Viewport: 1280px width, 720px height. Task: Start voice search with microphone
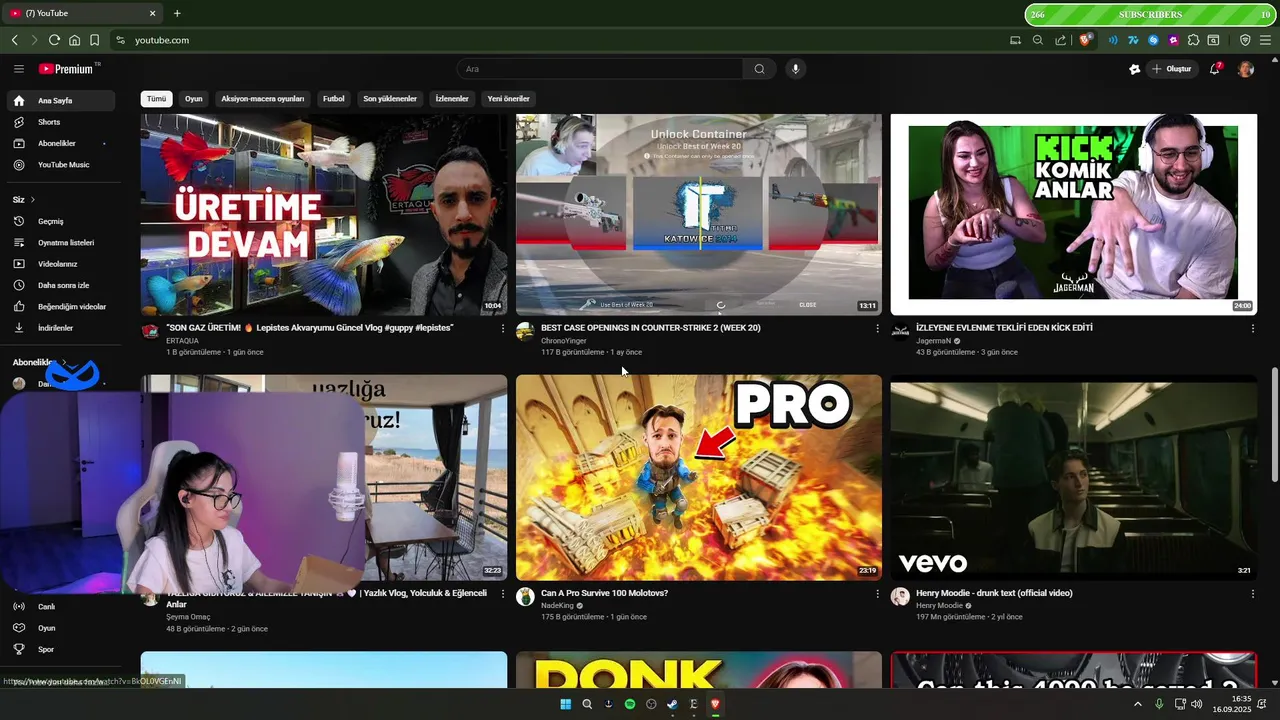[796, 69]
